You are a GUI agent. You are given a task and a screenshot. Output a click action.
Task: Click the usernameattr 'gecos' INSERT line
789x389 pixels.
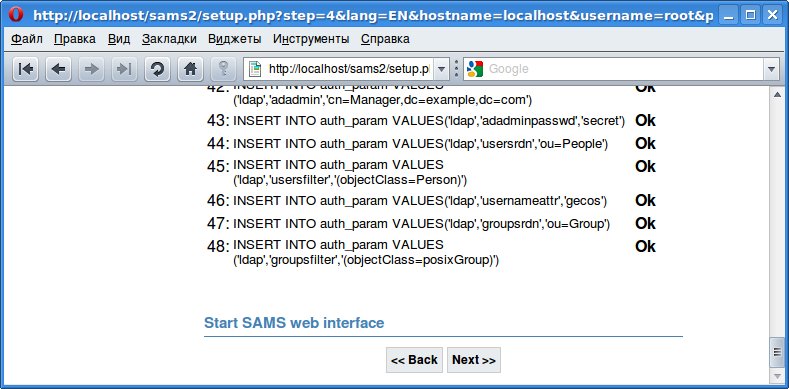click(420, 201)
